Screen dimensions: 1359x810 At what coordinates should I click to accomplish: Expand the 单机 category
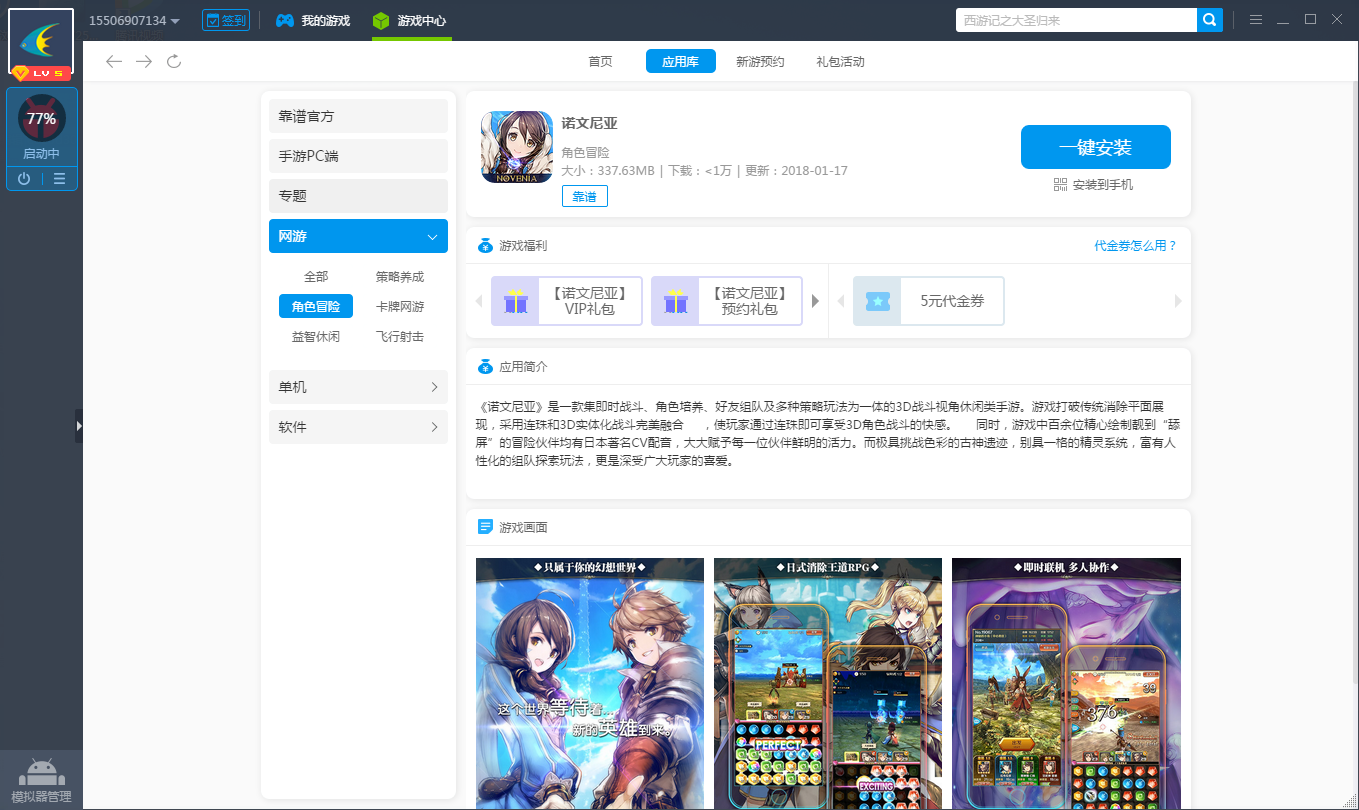(358, 387)
